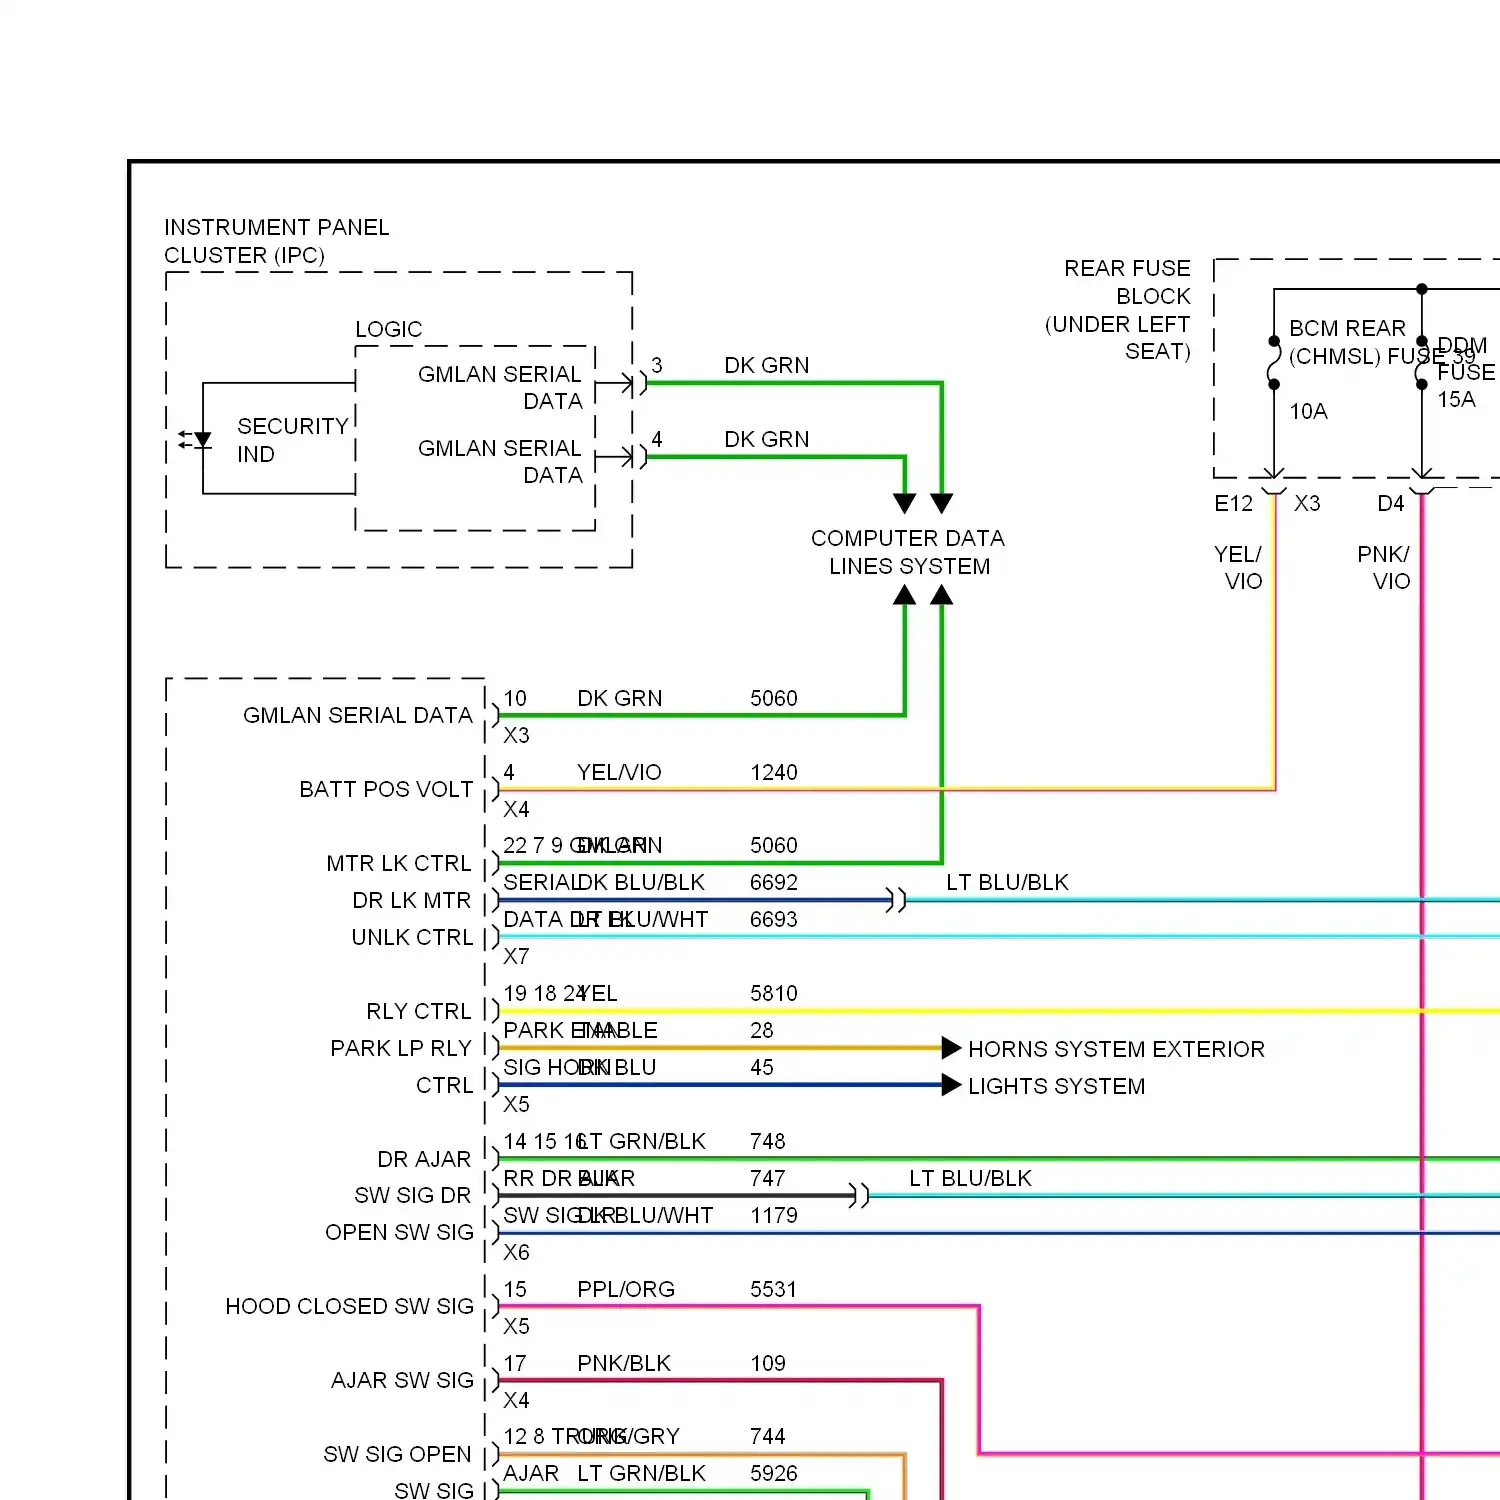Click the arrowhead ending the lights system wire

(951, 1085)
